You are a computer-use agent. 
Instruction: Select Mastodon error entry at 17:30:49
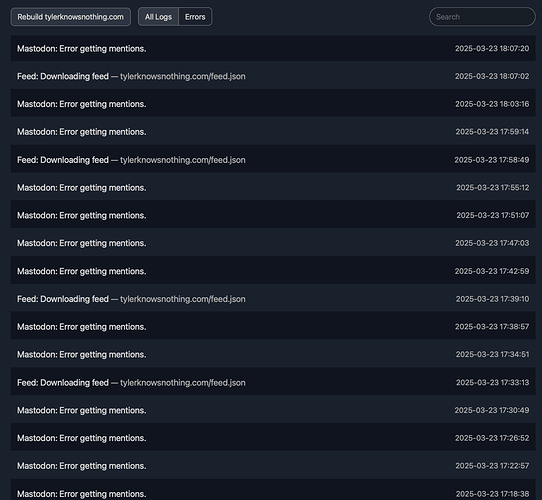[x=273, y=410]
